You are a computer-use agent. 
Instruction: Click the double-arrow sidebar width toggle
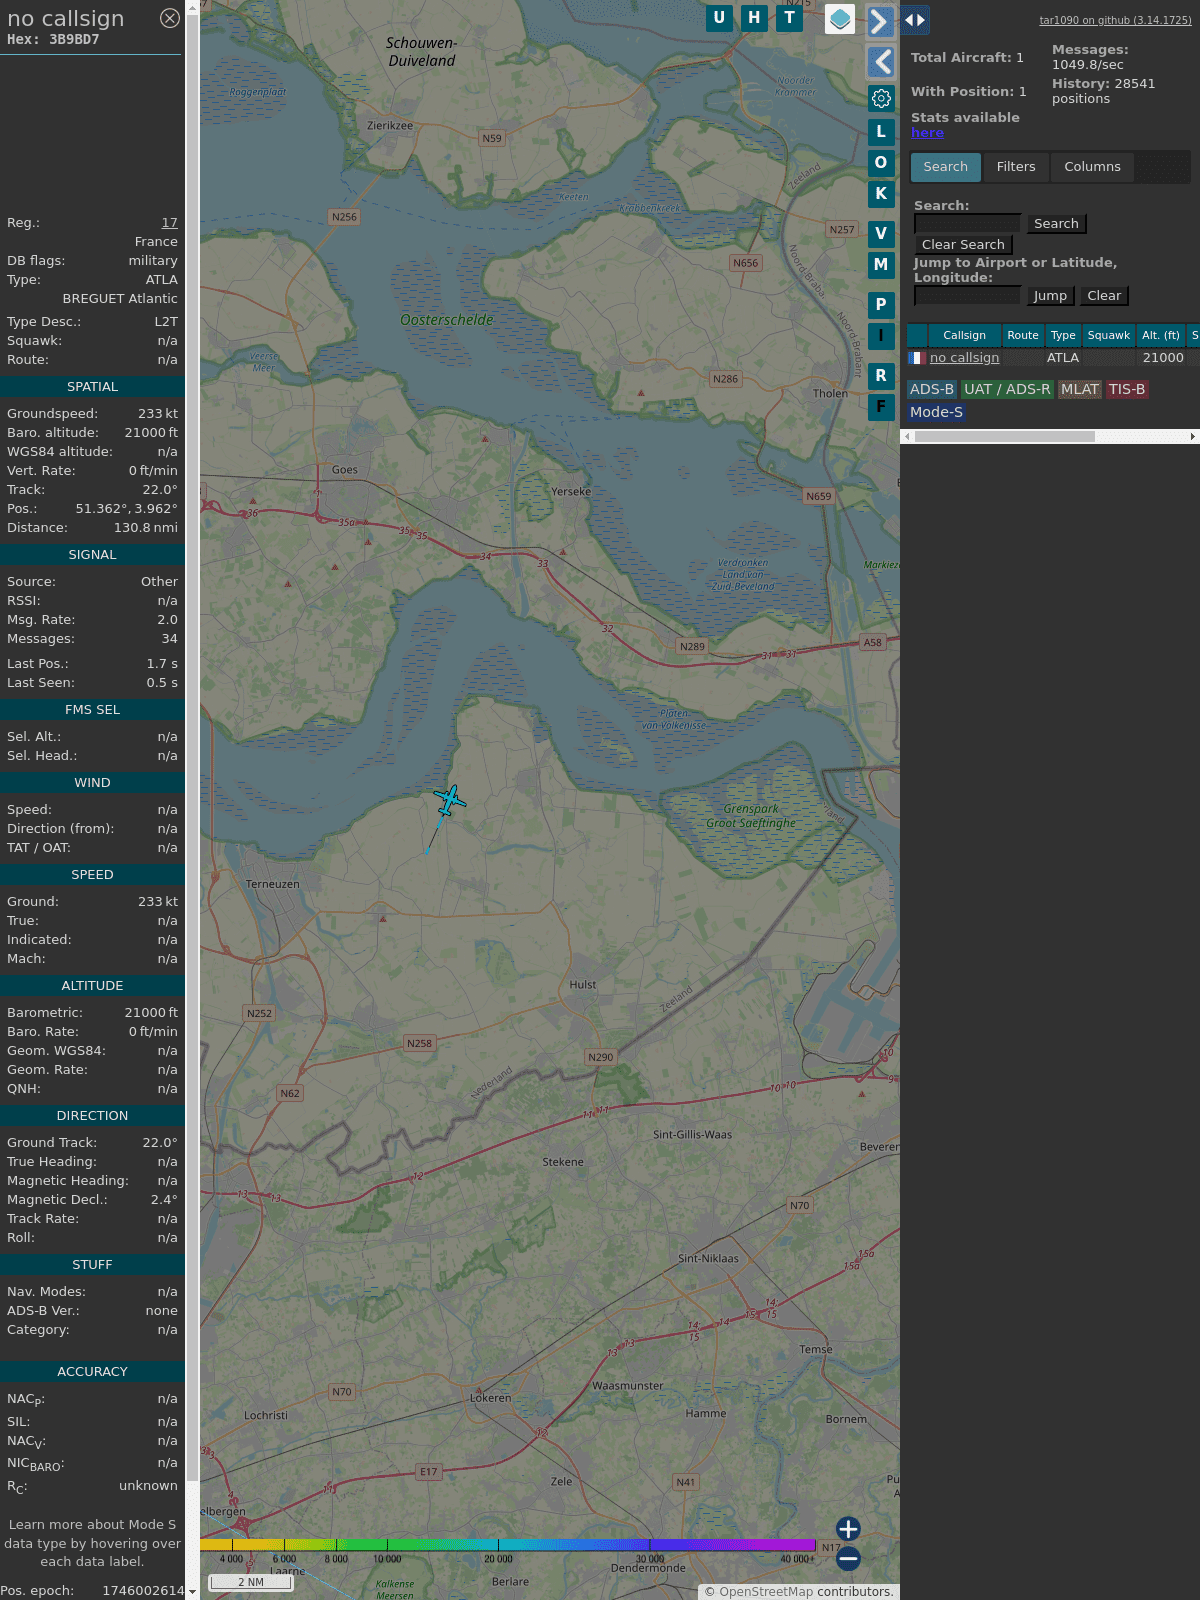[x=915, y=20]
